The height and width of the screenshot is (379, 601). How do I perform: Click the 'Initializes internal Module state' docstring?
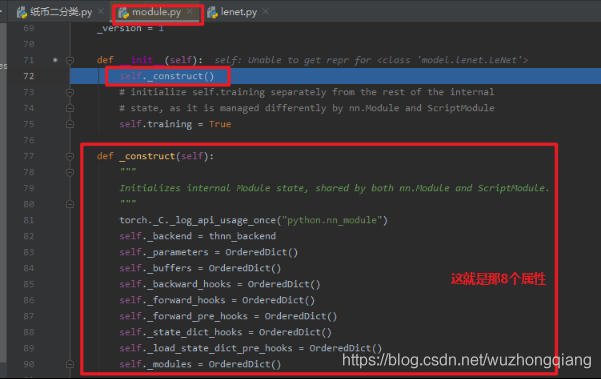[x=334, y=188]
